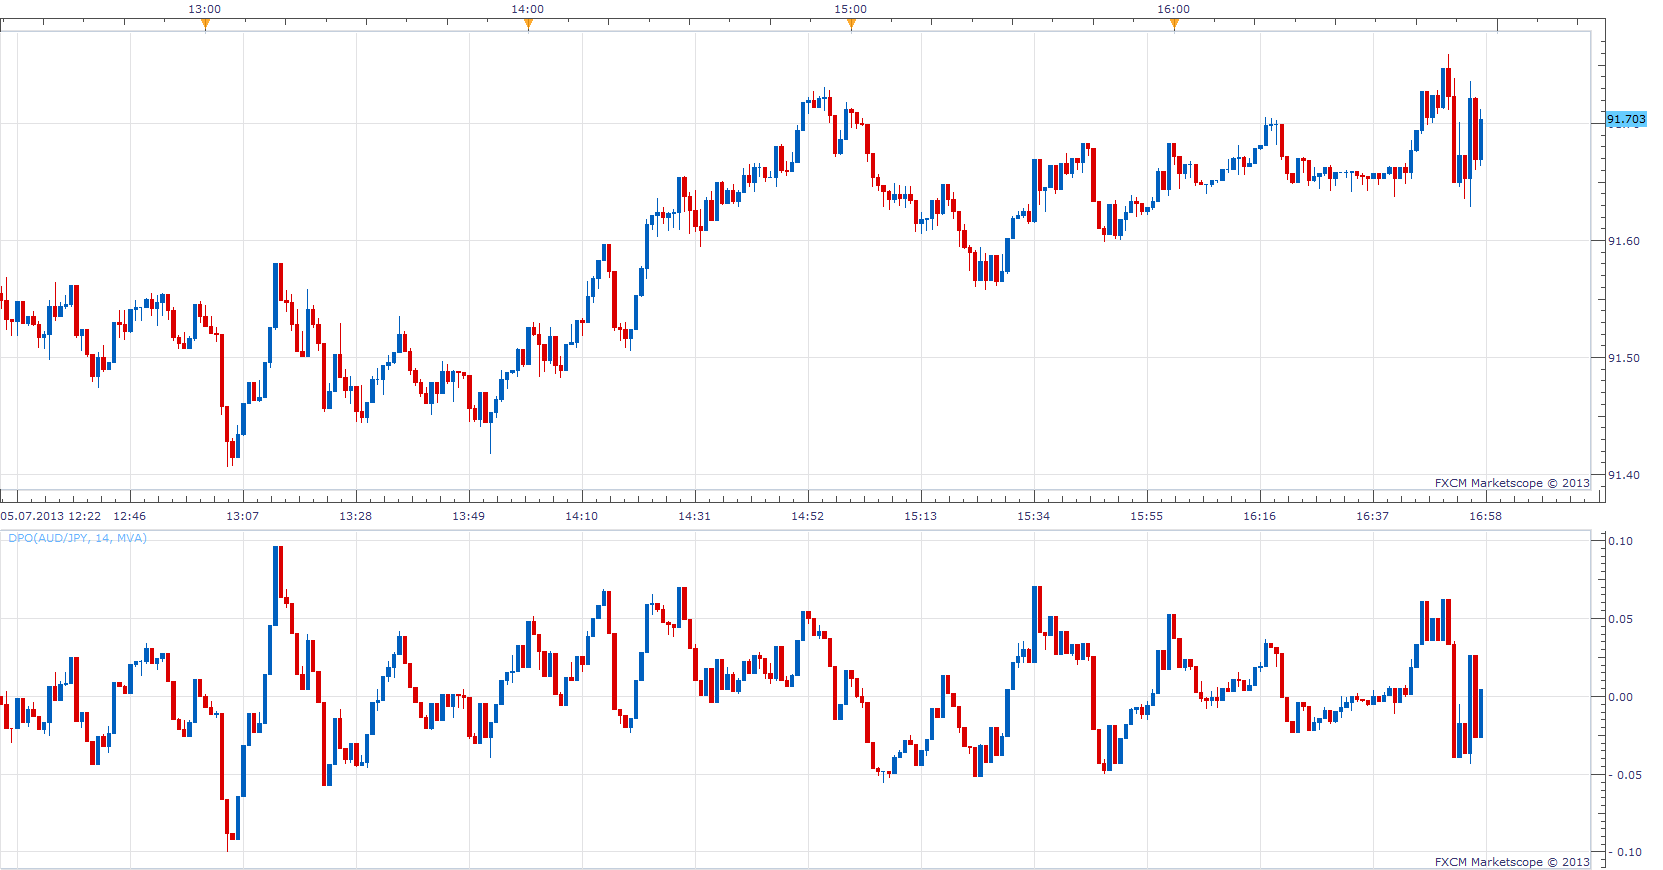Click the 12:46 time axis label
The height and width of the screenshot is (870, 1663).
(130, 516)
